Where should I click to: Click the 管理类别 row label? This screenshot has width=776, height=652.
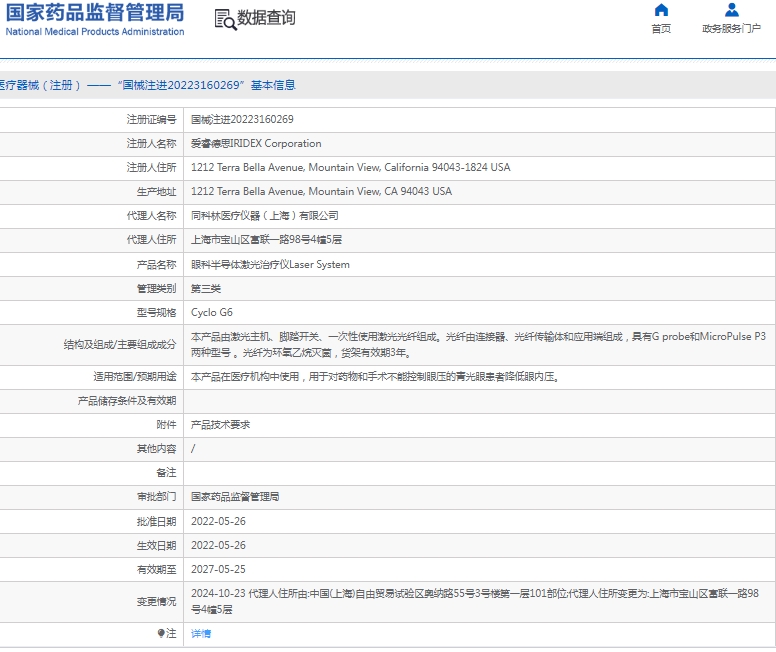(x=156, y=289)
